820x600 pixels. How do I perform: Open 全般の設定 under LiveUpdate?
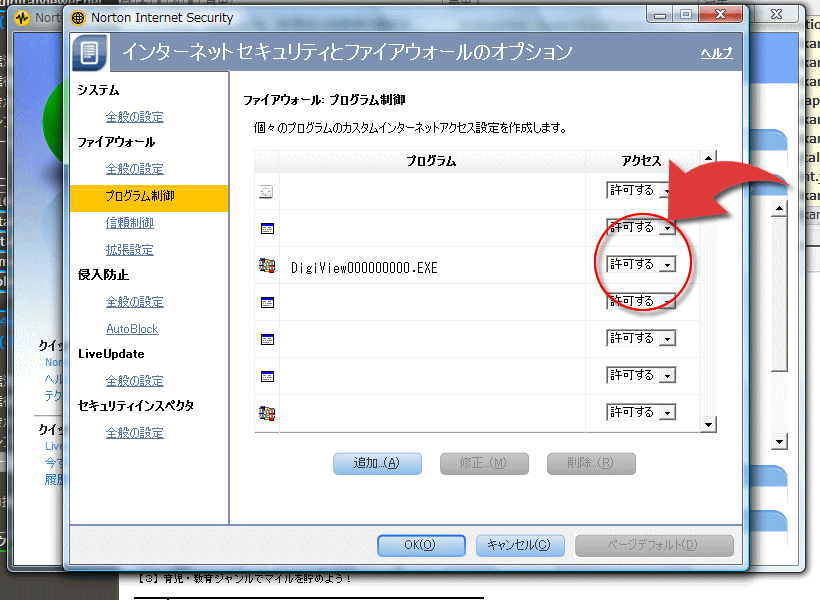point(134,381)
